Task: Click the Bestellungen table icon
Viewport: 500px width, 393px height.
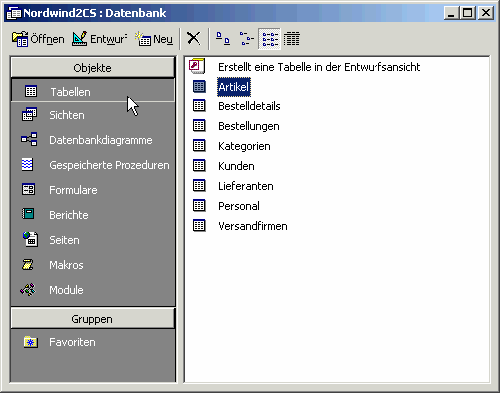Action: (x=199, y=126)
